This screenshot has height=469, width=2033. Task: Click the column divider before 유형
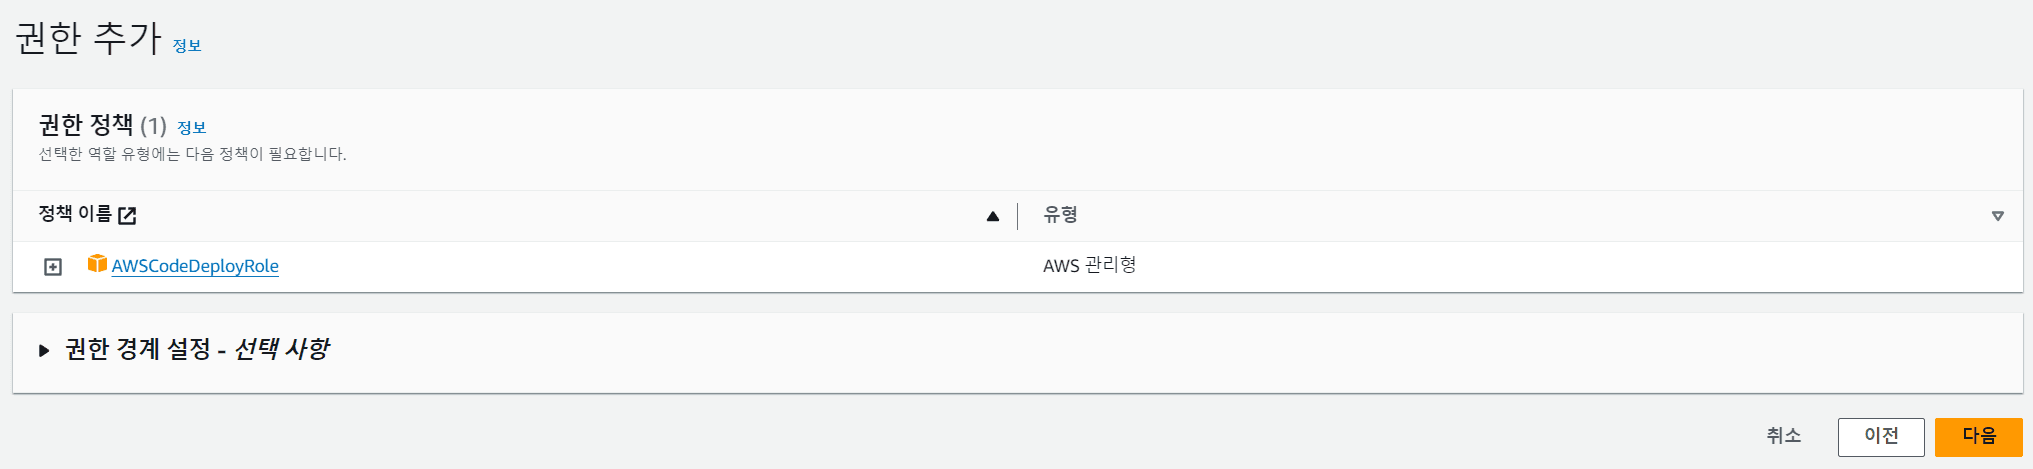coord(1017,216)
